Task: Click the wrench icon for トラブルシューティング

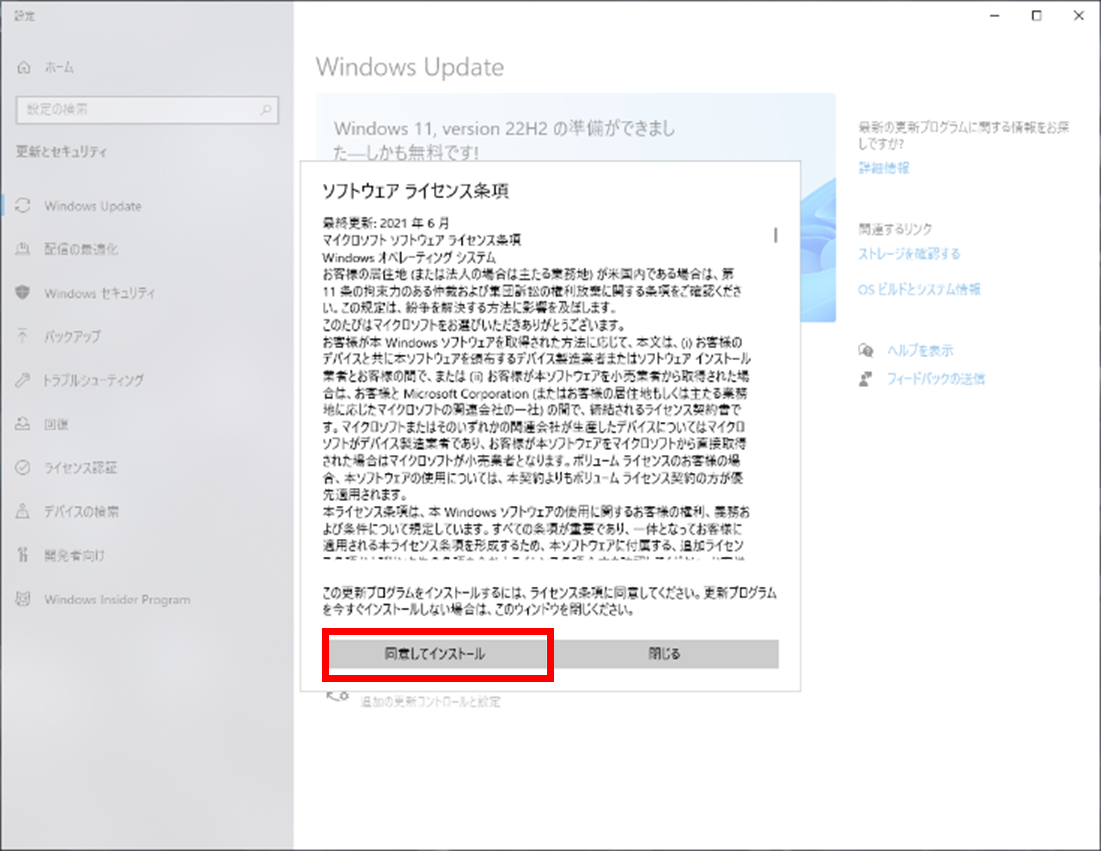Action: tap(23, 380)
